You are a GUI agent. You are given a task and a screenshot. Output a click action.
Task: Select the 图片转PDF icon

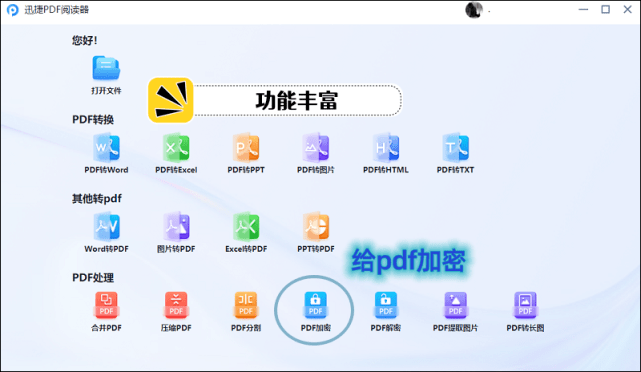tap(176, 226)
